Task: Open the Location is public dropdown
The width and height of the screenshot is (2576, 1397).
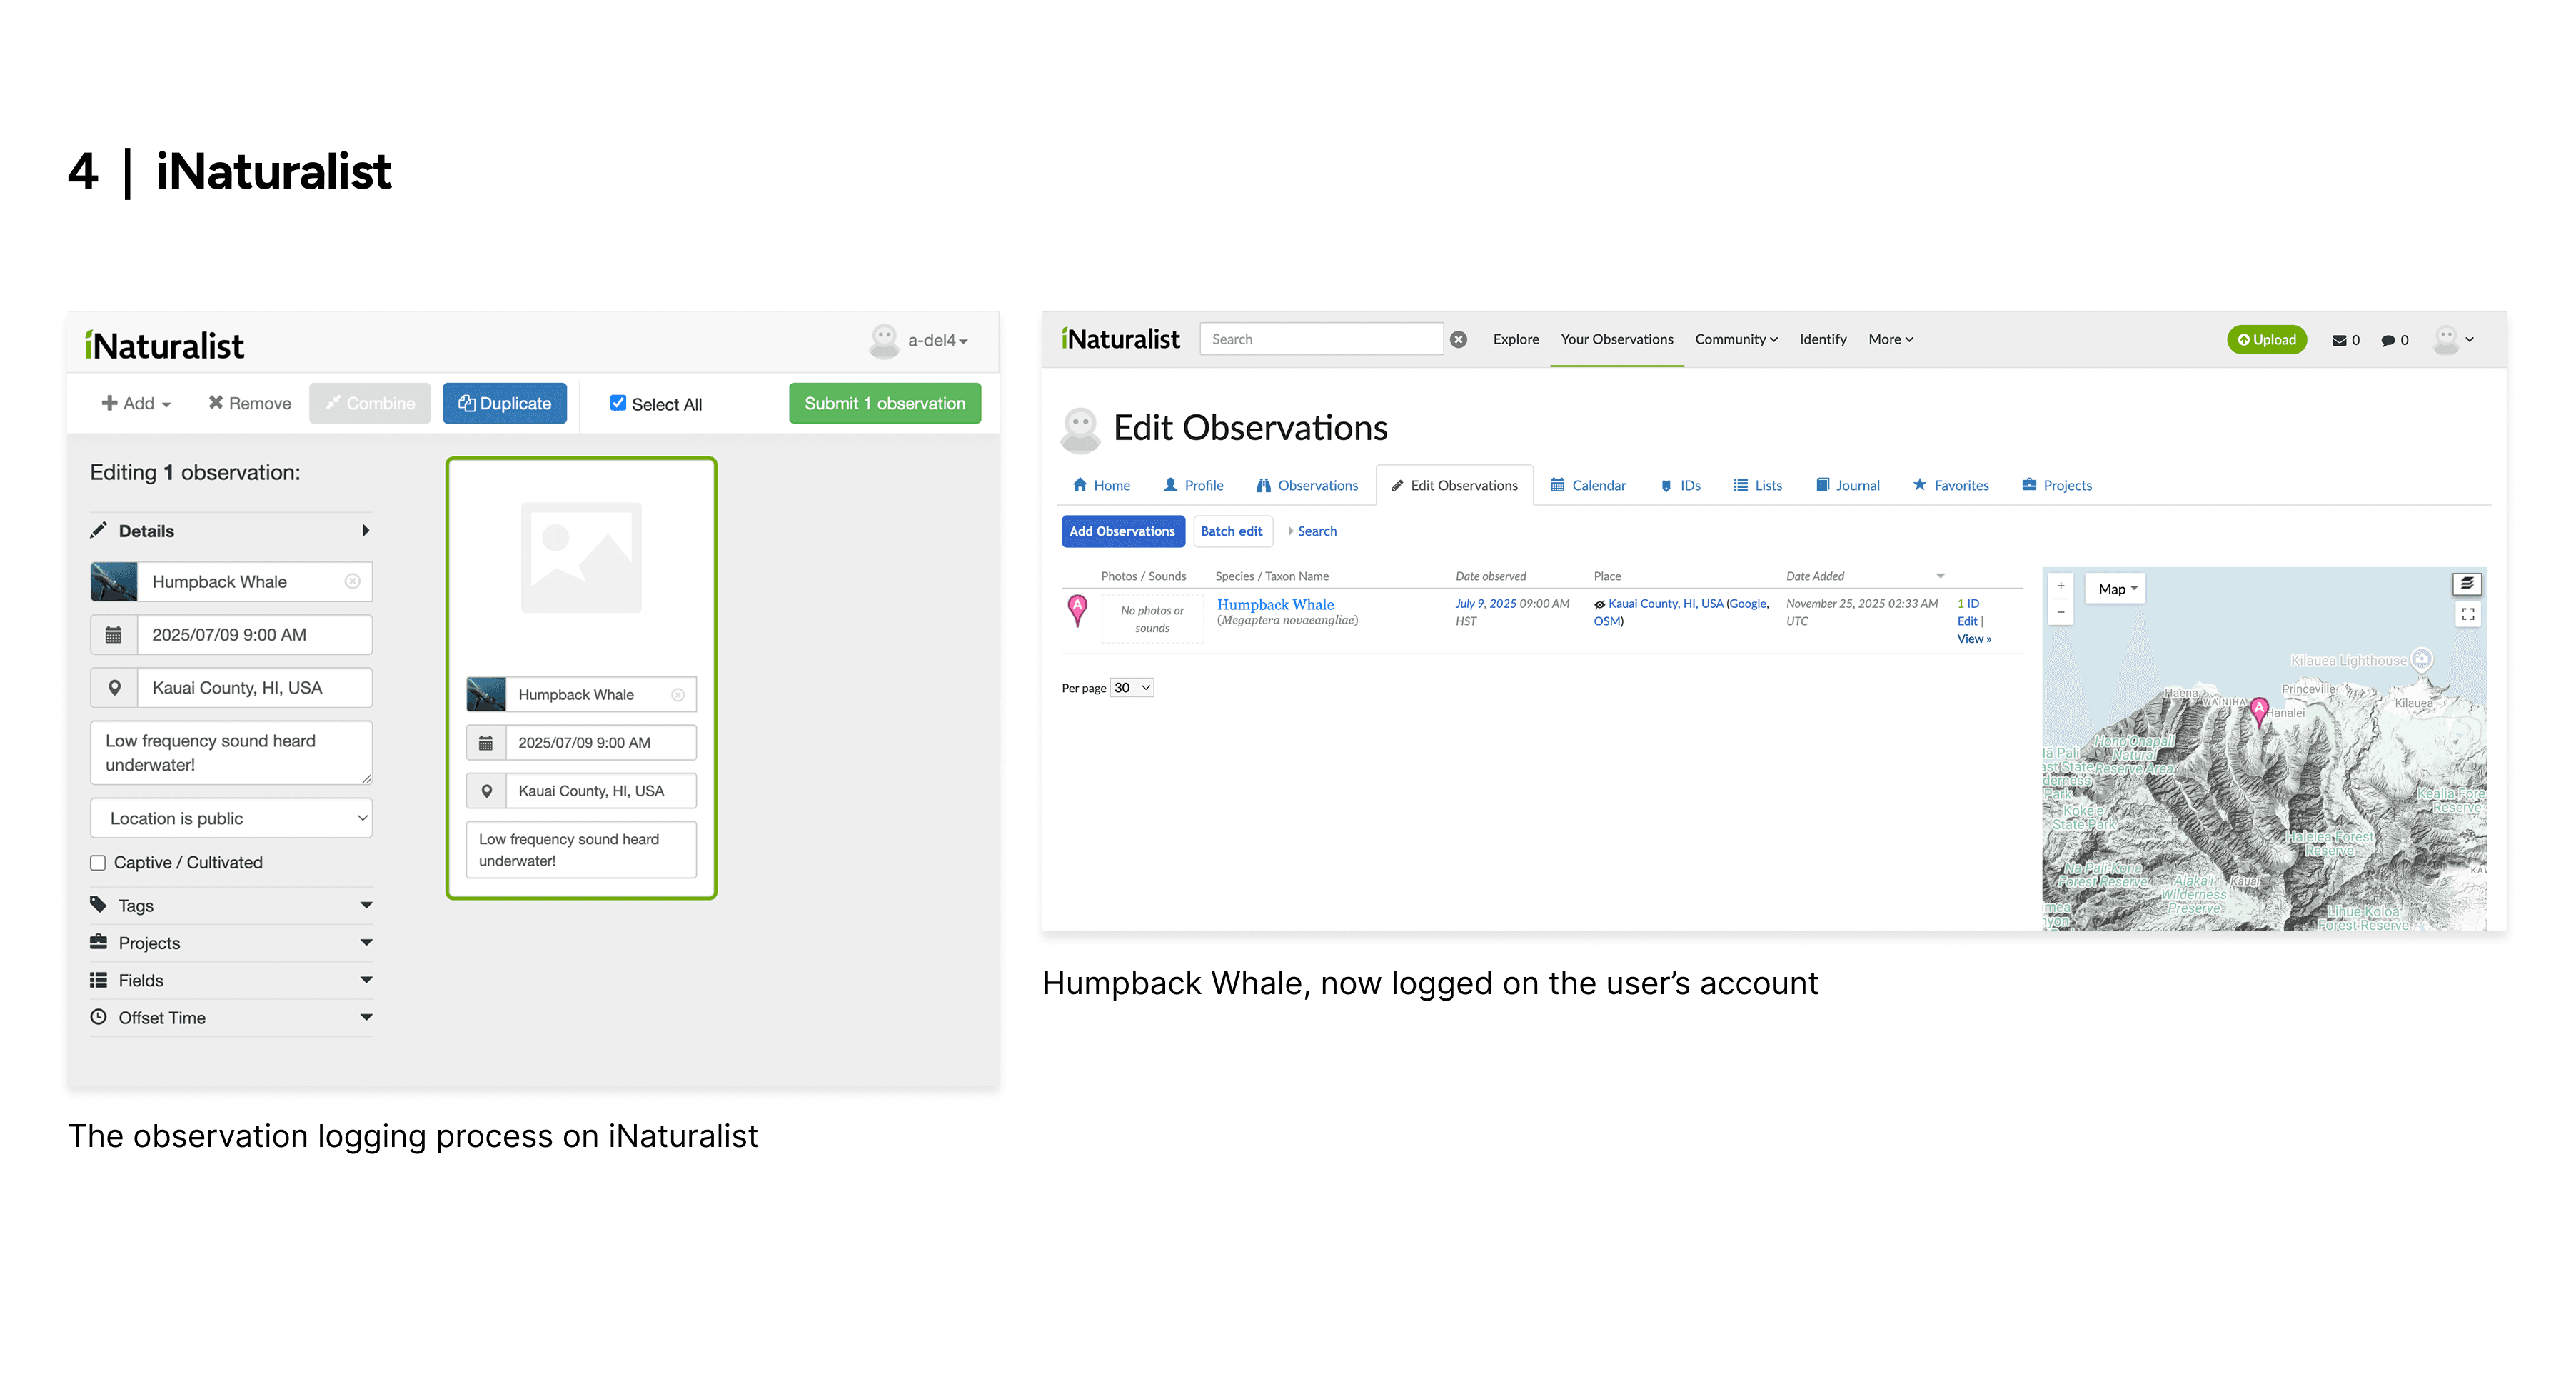Action: pyautogui.click(x=231, y=819)
